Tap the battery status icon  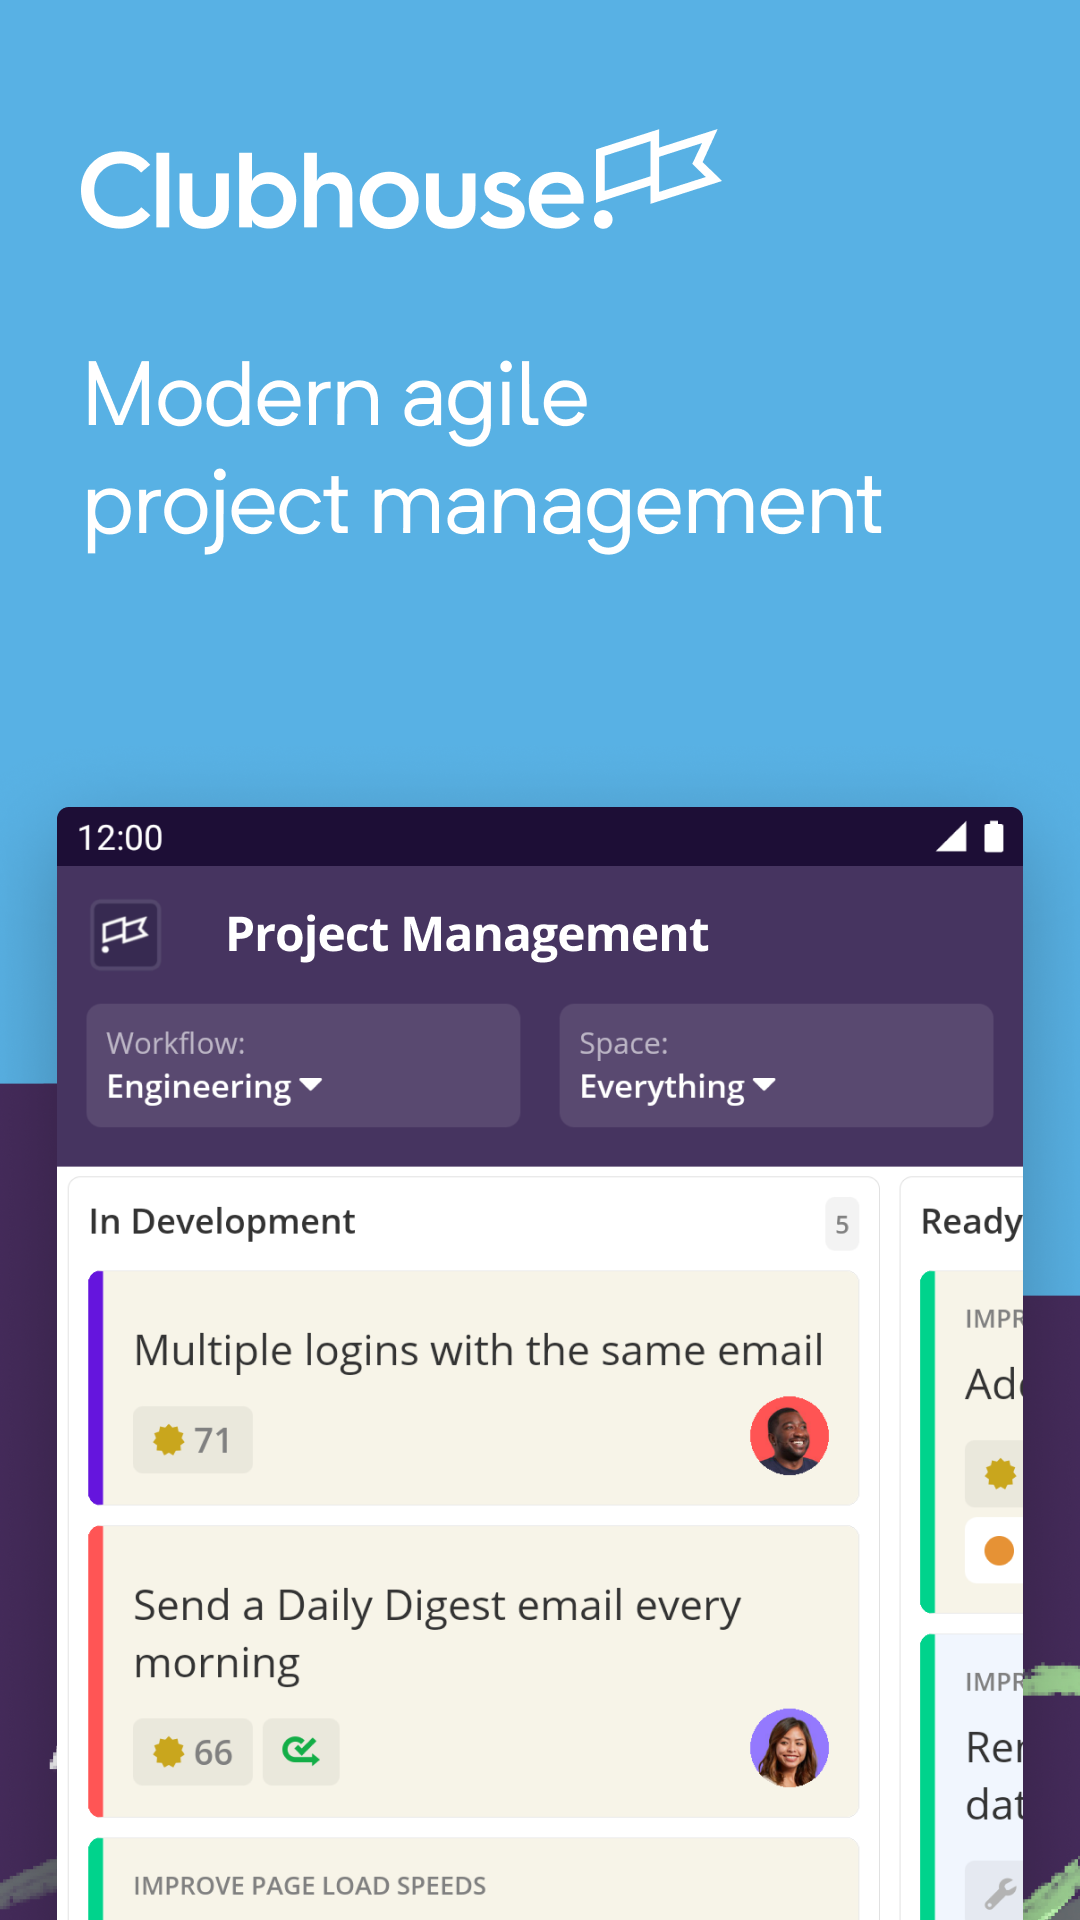(x=994, y=837)
